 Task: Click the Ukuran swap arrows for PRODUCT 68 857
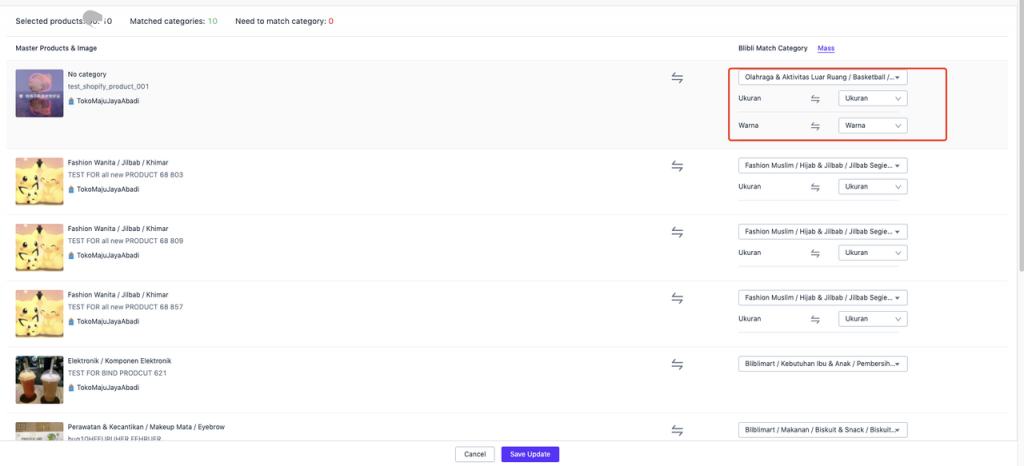pyautogui.click(x=815, y=319)
